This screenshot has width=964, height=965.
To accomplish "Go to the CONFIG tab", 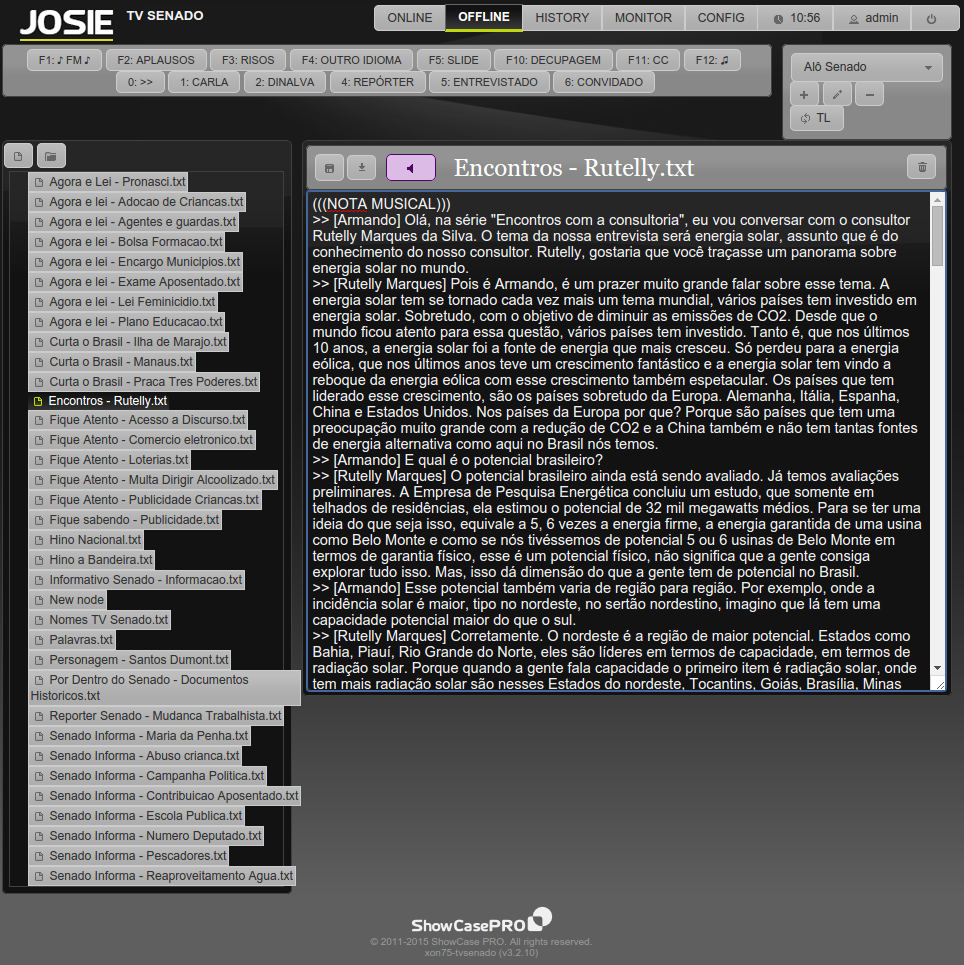I will click(x=721, y=18).
